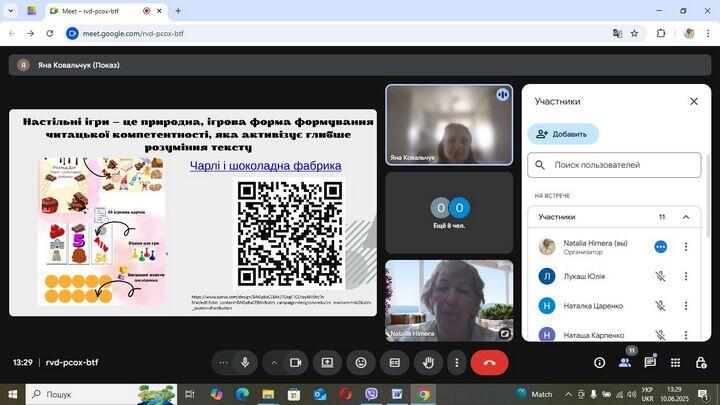
Task: Click self-view picture-in-picture icon on Natalia tile
Action: 504,333
